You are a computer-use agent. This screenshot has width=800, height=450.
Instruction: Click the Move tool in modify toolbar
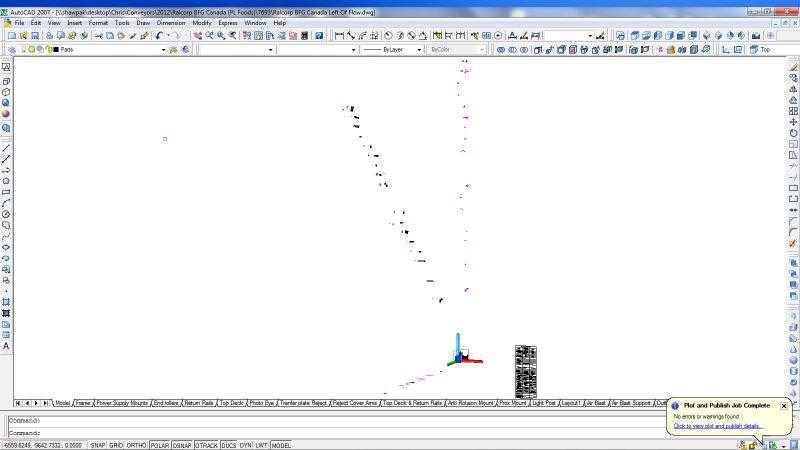[793, 122]
